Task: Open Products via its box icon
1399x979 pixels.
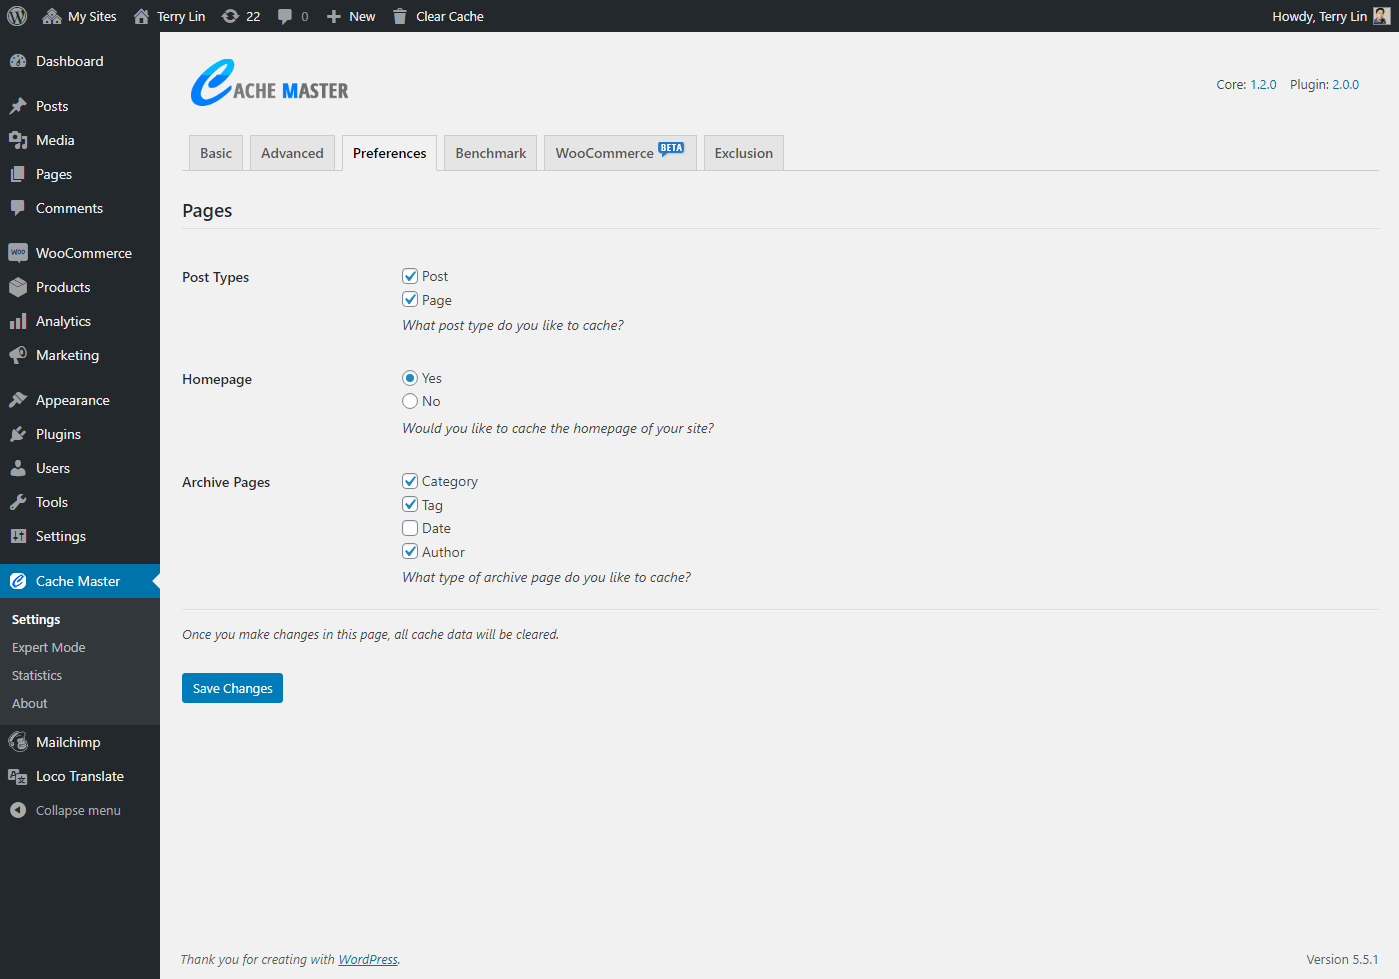Action: coord(18,287)
